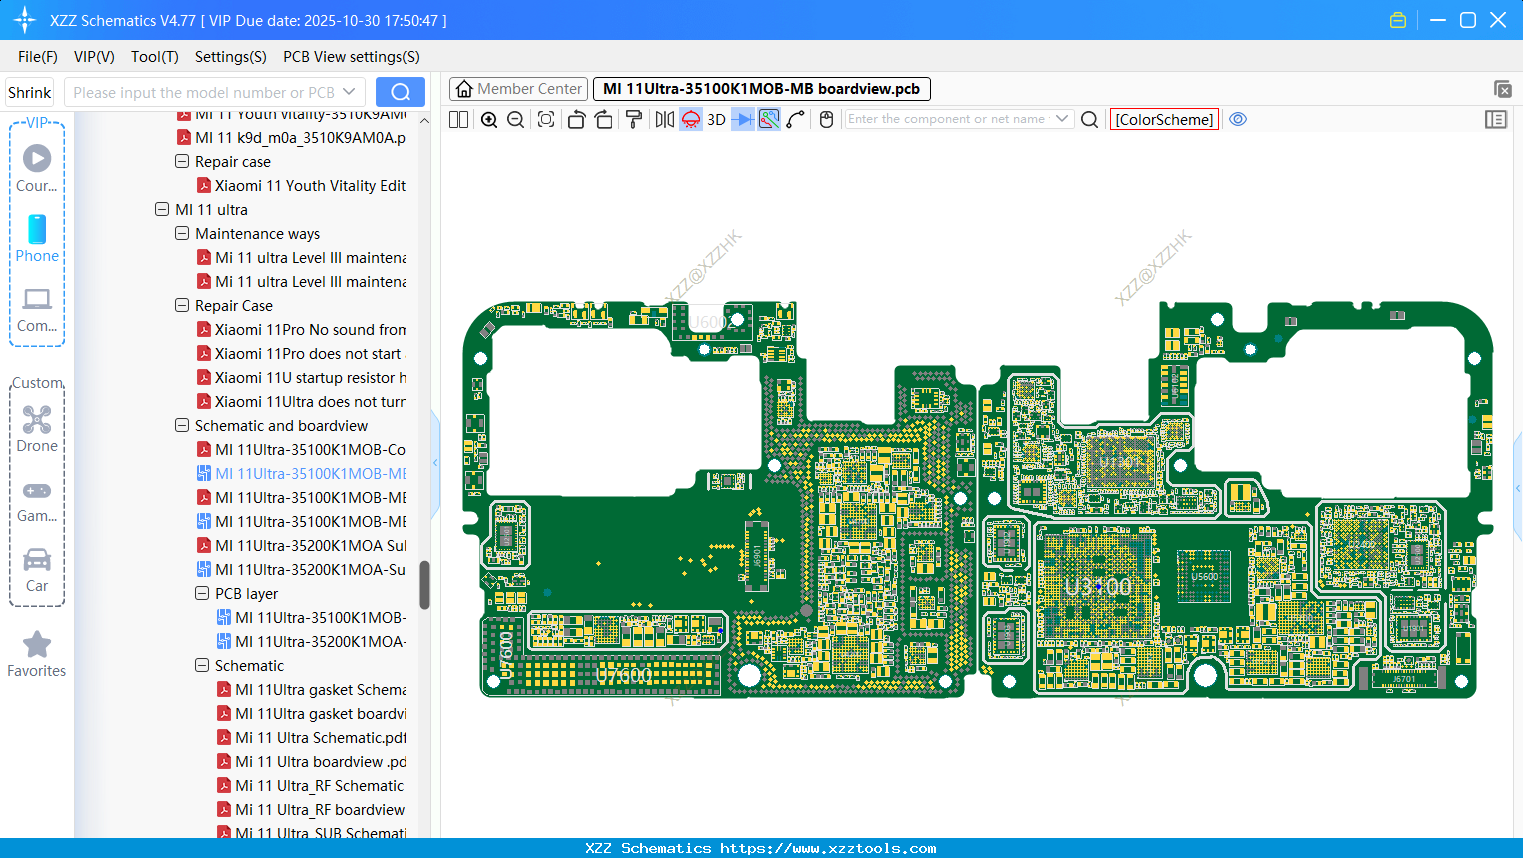Activate the Mirror flip tool
The height and width of the screenshot is (858, 1523).
point(664,119)
